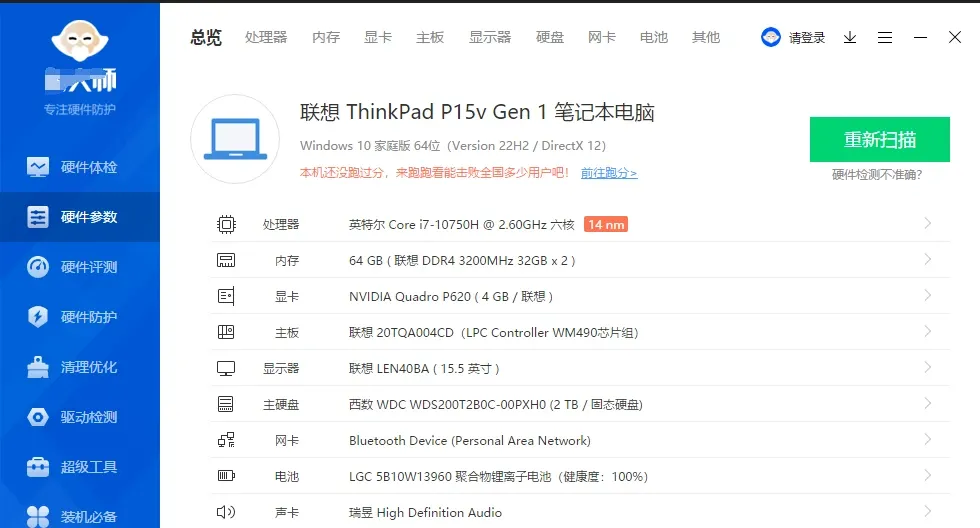This screenshot has height=528, width=980.
Task: Switch to the 电池 tab
Action: 654,37
